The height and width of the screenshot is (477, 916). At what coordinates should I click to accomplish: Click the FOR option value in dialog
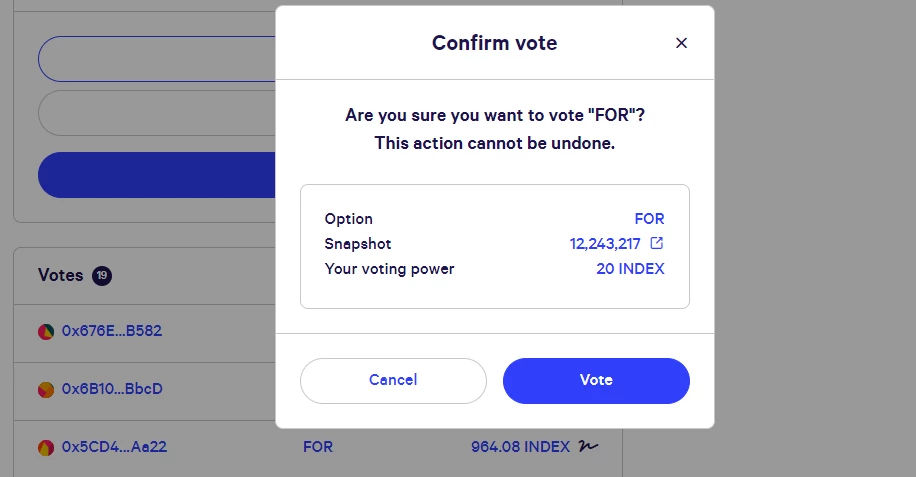[x=649, y=219]
